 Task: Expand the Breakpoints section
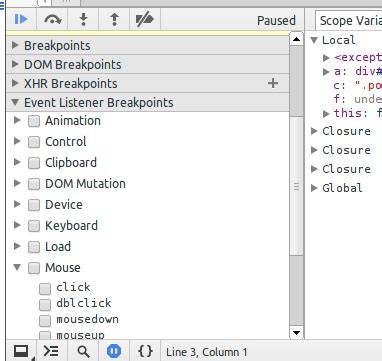15,45
